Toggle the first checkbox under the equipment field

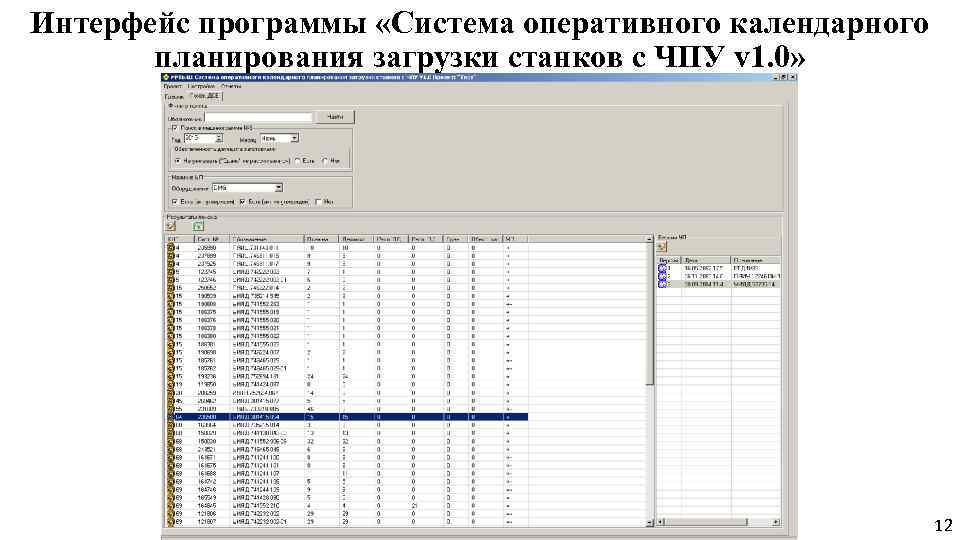175,201
